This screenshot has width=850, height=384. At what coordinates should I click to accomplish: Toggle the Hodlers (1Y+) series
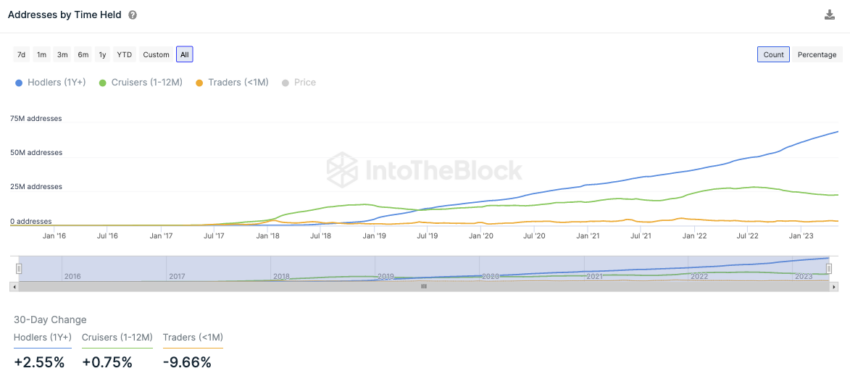(50, 83)
